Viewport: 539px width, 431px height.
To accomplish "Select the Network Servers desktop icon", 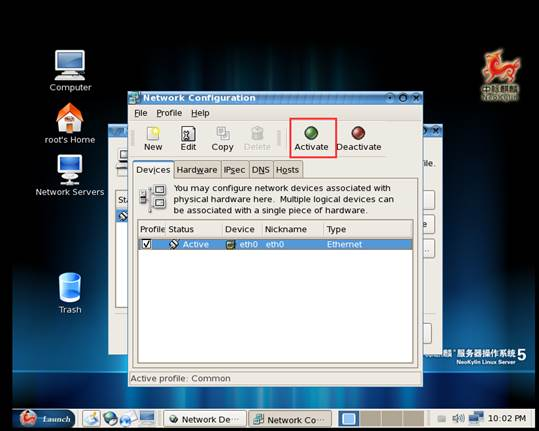I will (x=70, y=176).
